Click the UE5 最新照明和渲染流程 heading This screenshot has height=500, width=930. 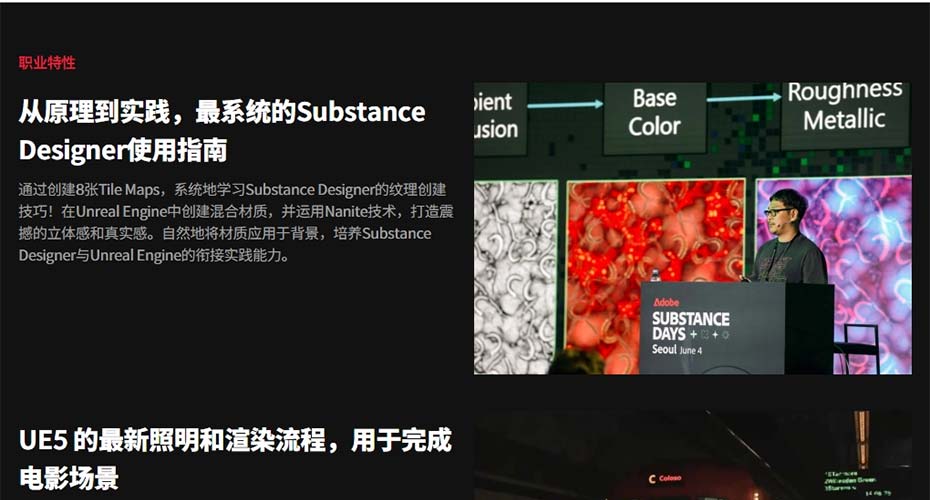(235, 458)
